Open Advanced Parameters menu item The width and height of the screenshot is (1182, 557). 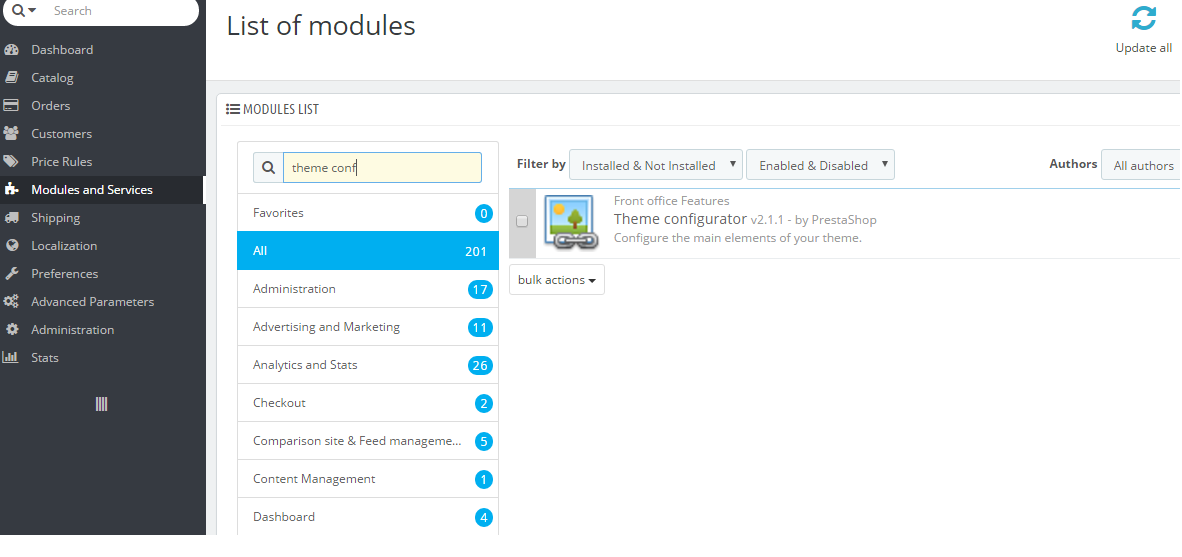(92, 302)
